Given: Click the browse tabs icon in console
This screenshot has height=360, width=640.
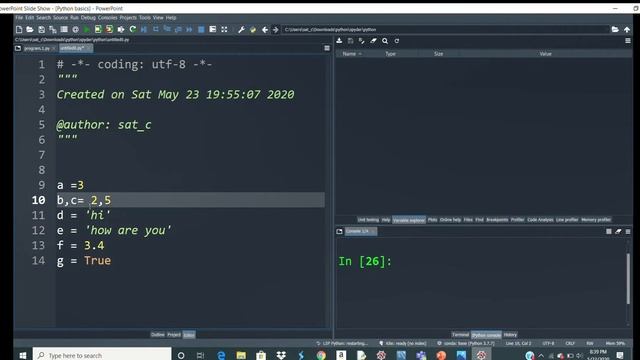Looking at the screenshot, I should (x=339, y=231).
